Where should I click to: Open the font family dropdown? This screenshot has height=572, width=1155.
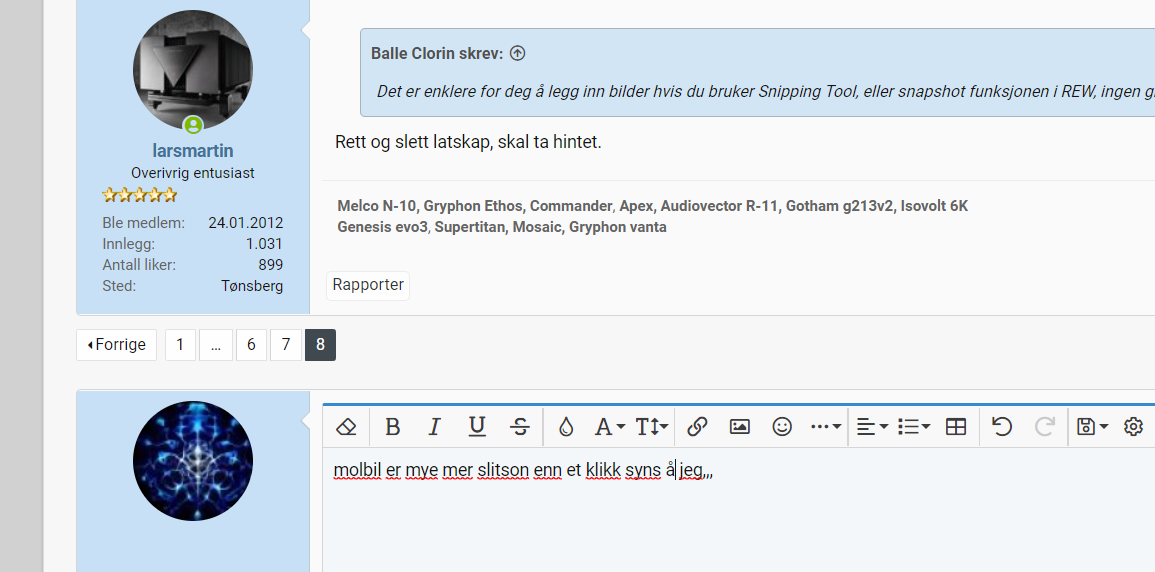609,426
